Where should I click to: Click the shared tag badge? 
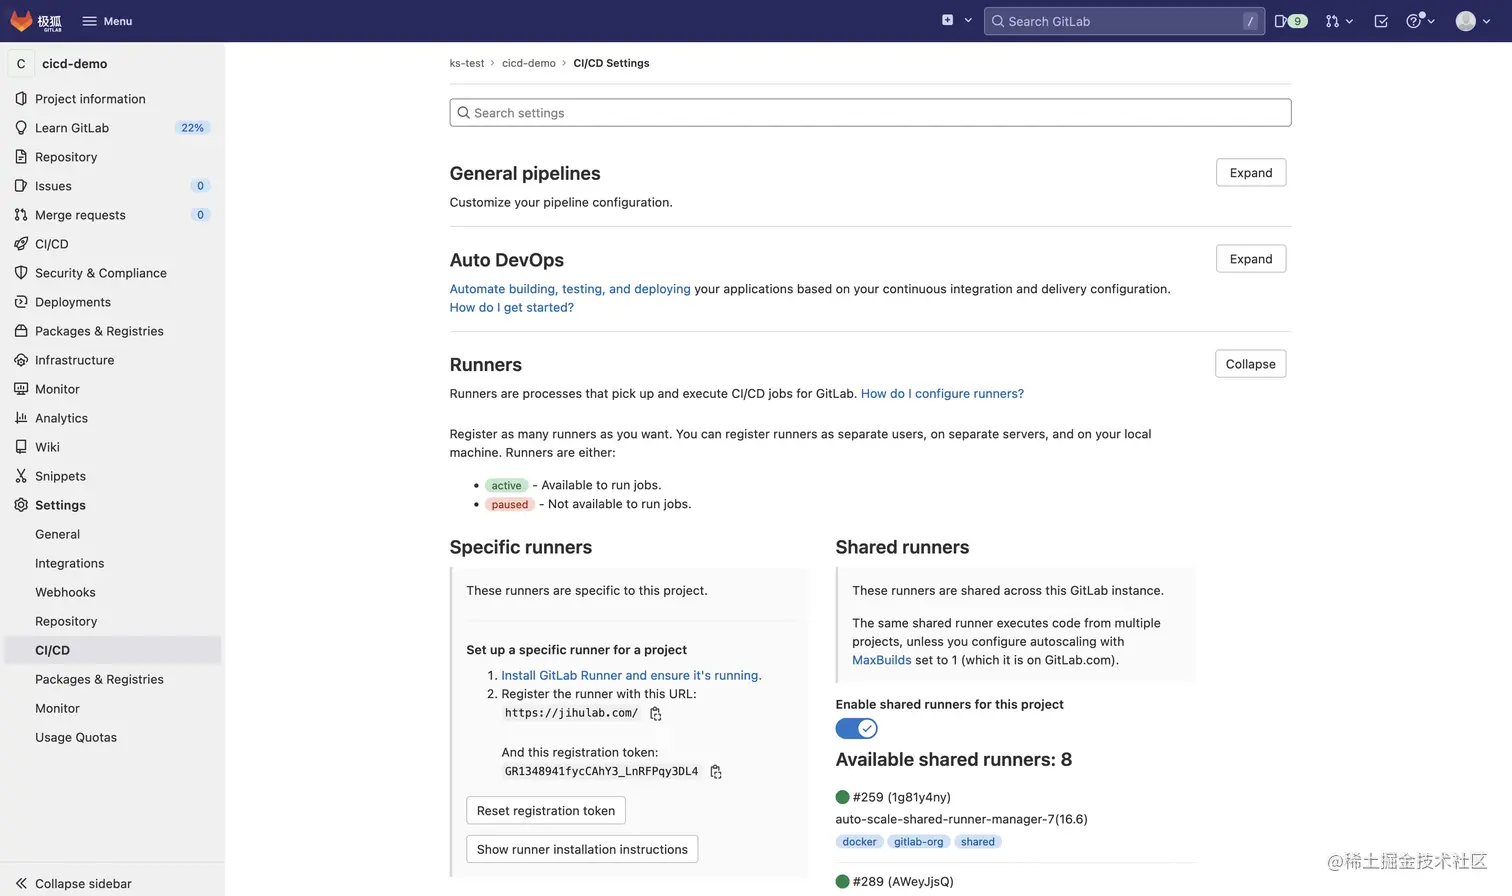coord(978,842)
